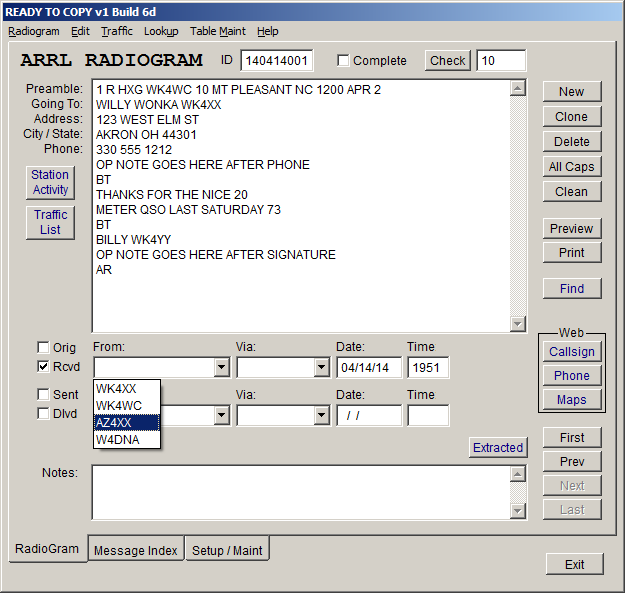
Task: Expand the sent To callsign dropdown arrow
Action: tap(221, 416)
